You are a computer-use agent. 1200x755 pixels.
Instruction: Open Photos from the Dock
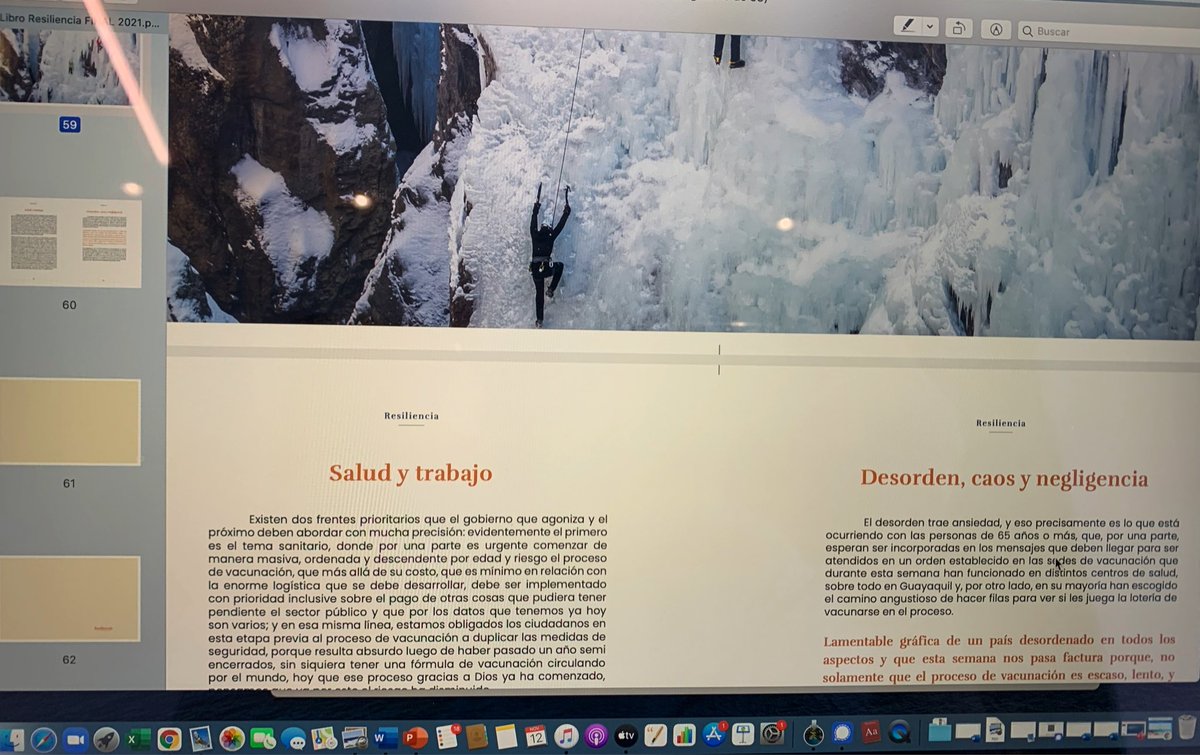pyautogui.click(x=232, y=739)
